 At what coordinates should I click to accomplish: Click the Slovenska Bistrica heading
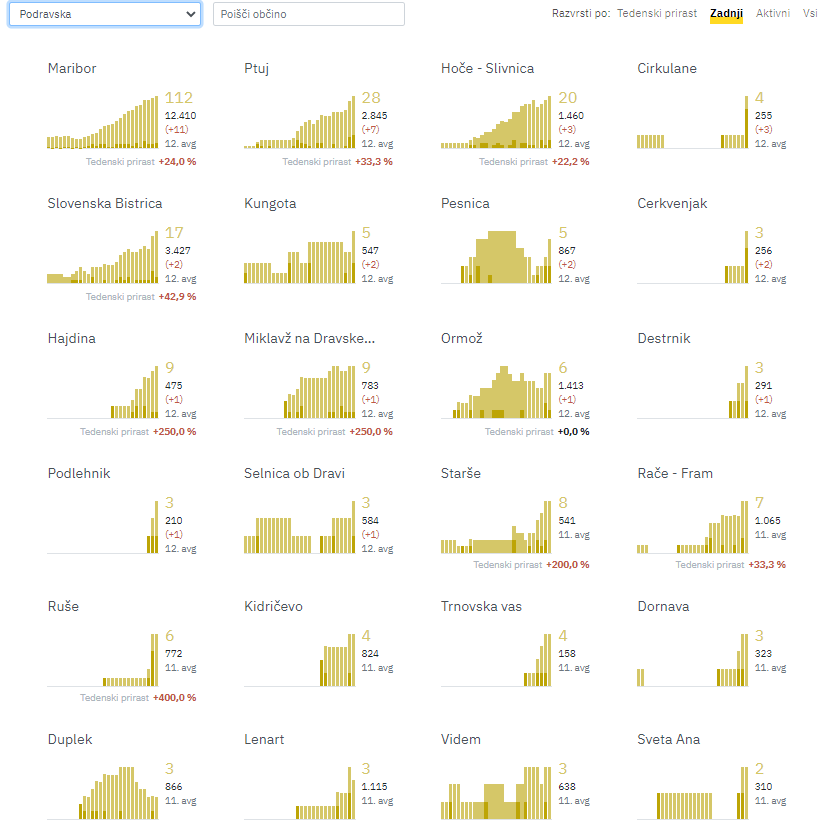click(105, 204)
